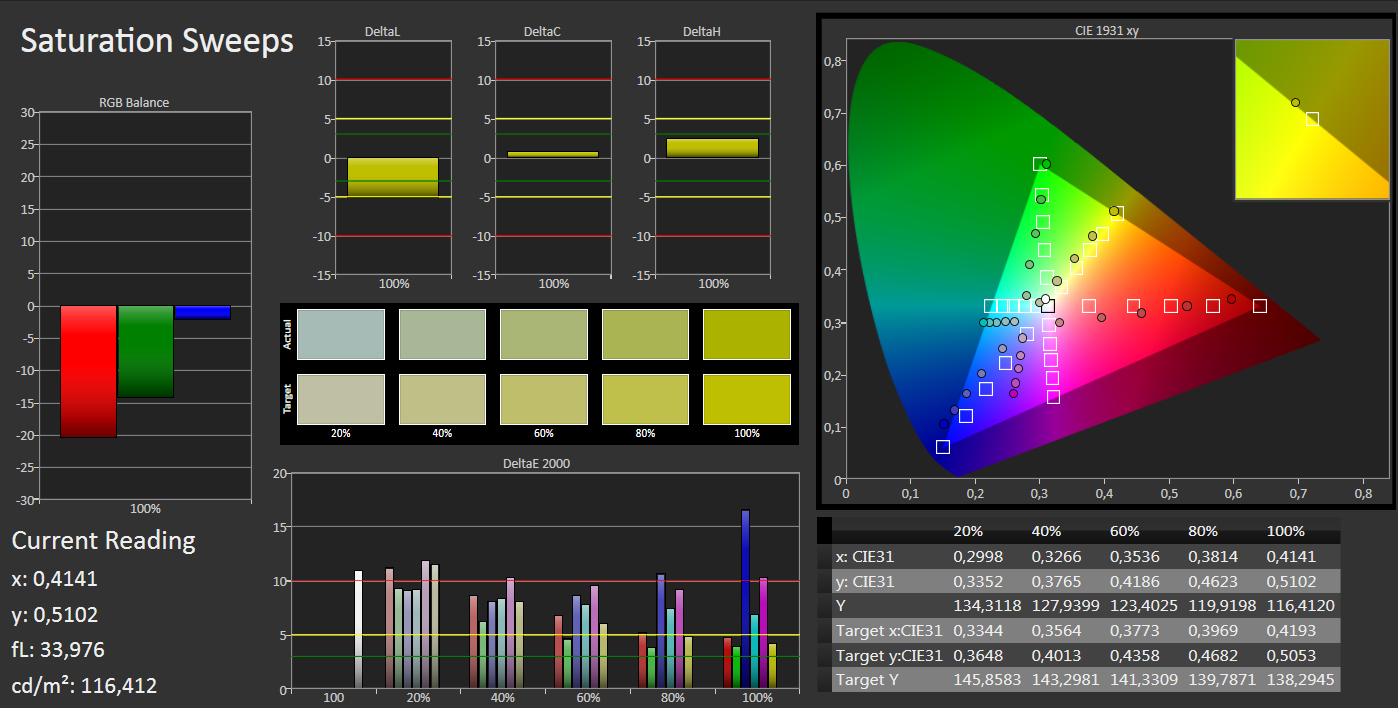1398x708 pixels.
Task: Select the Y value 119,9198
Action: coord(1221,606)
